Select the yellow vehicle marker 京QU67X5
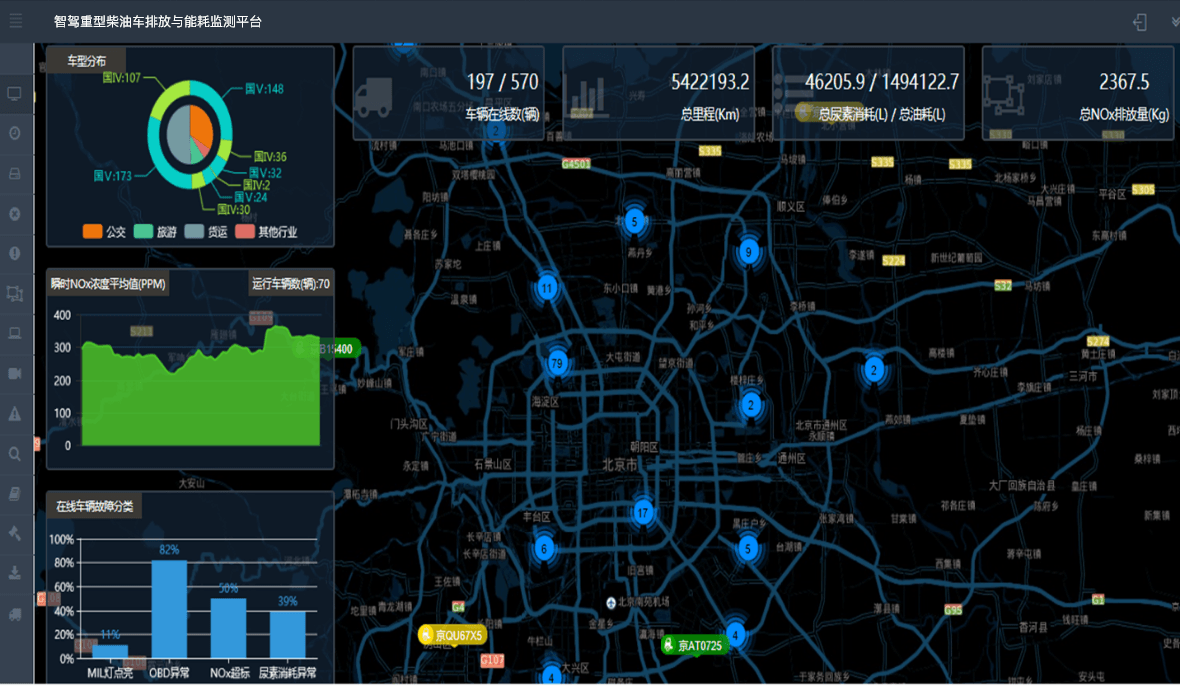This screenshot has width=1180, height=686. click(x=452, y=636)
